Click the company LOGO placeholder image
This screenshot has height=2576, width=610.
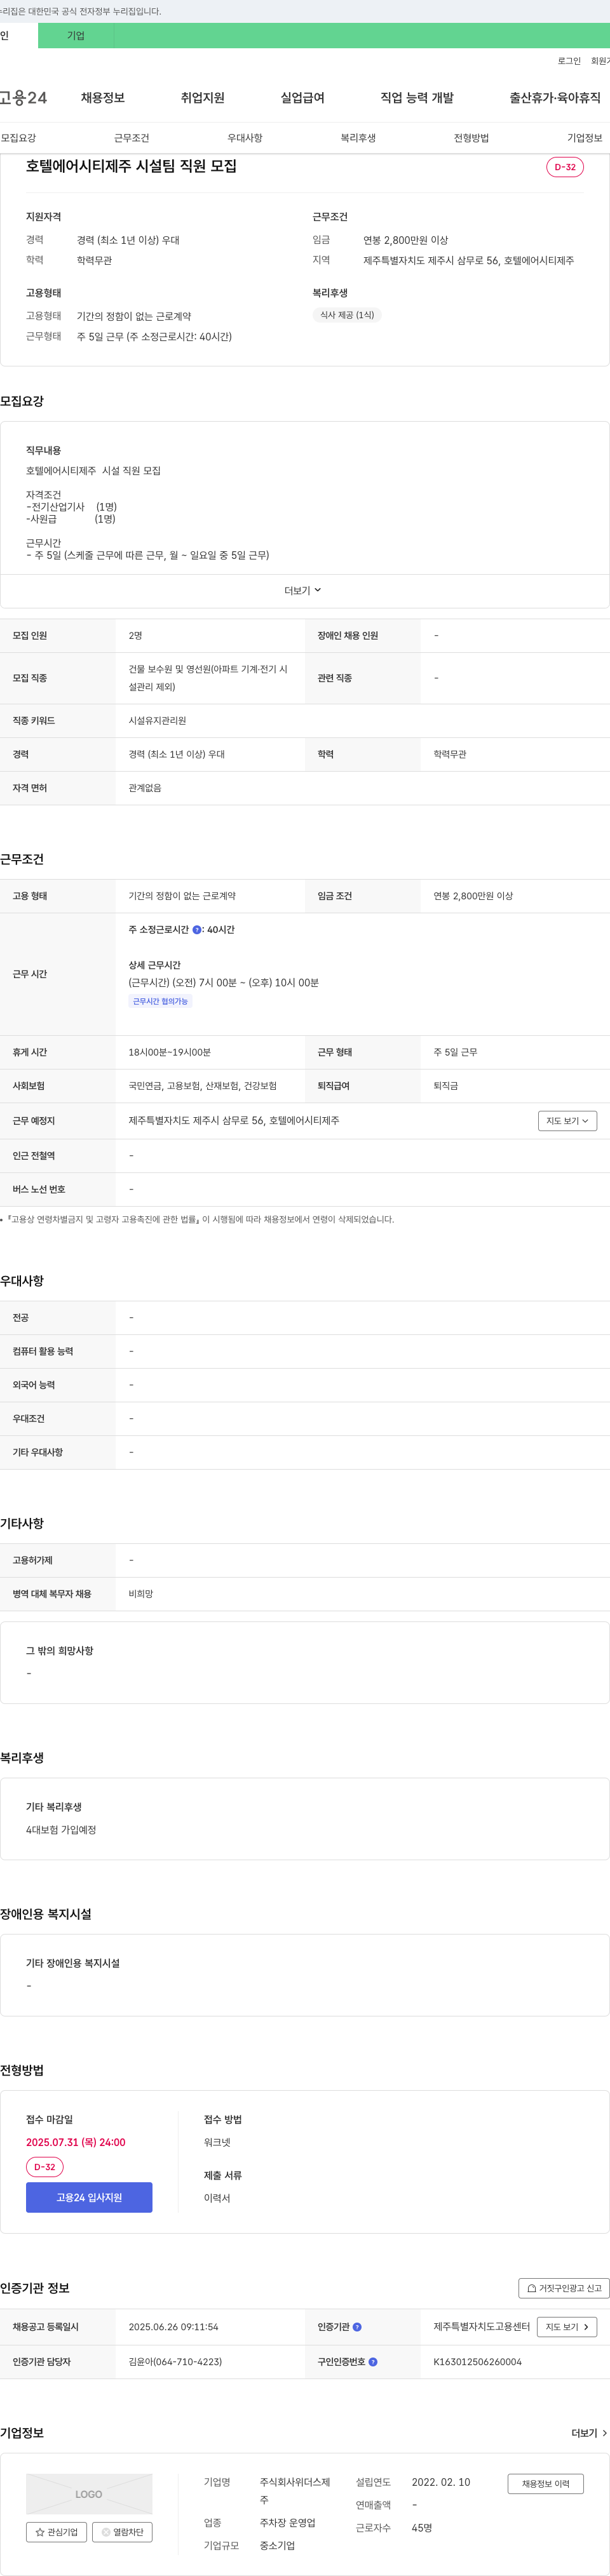89,2494
